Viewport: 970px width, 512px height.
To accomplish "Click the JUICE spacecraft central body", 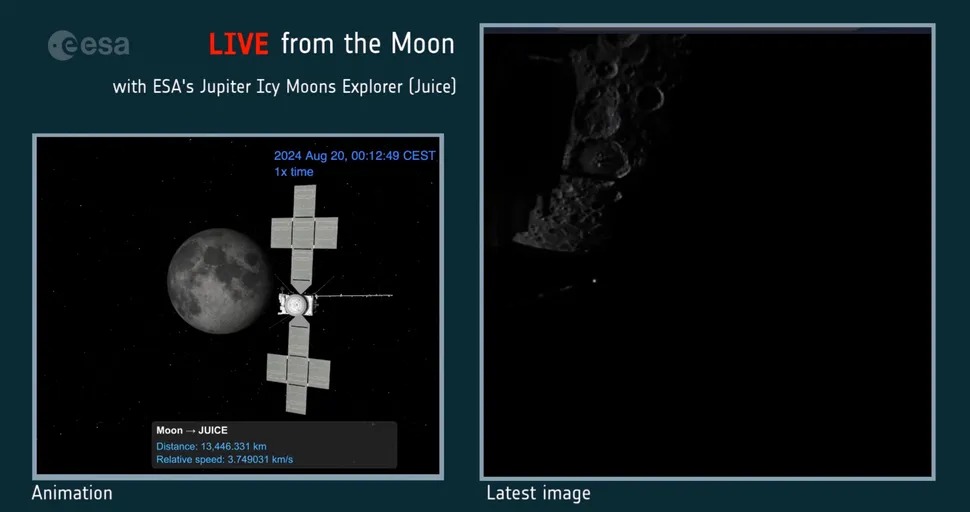I will coord(297,302).
